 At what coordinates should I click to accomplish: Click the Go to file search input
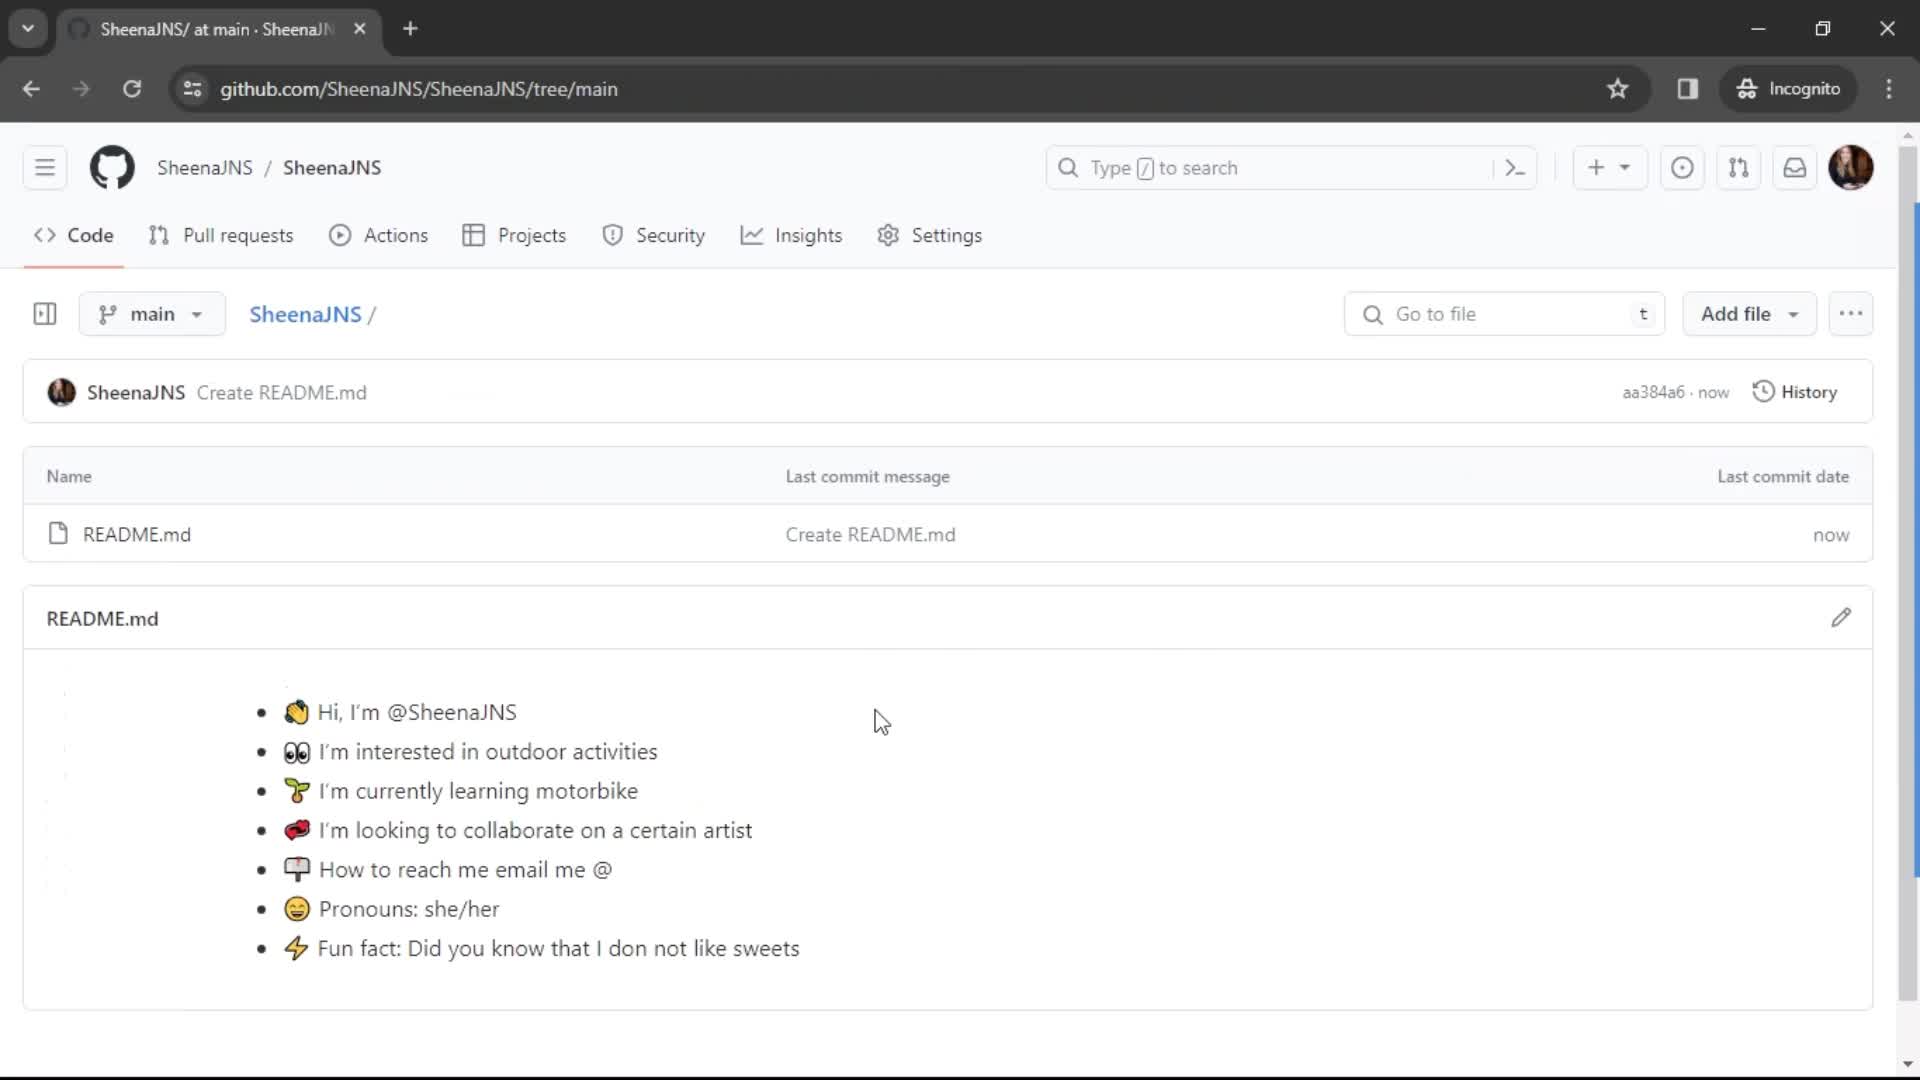coord(1503,314)
